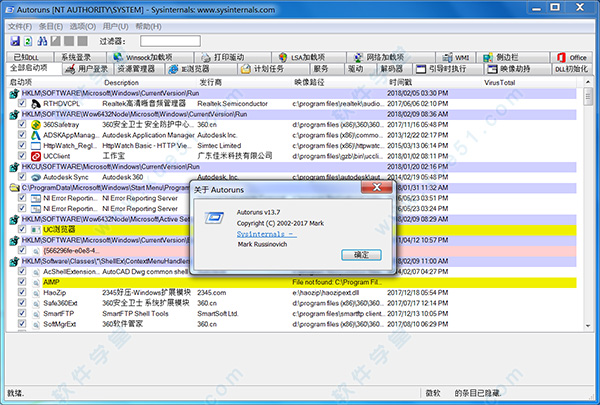The image size is (600, 405).
Task: Click the 360Safetray entry icon
Action: coord(36,125)
